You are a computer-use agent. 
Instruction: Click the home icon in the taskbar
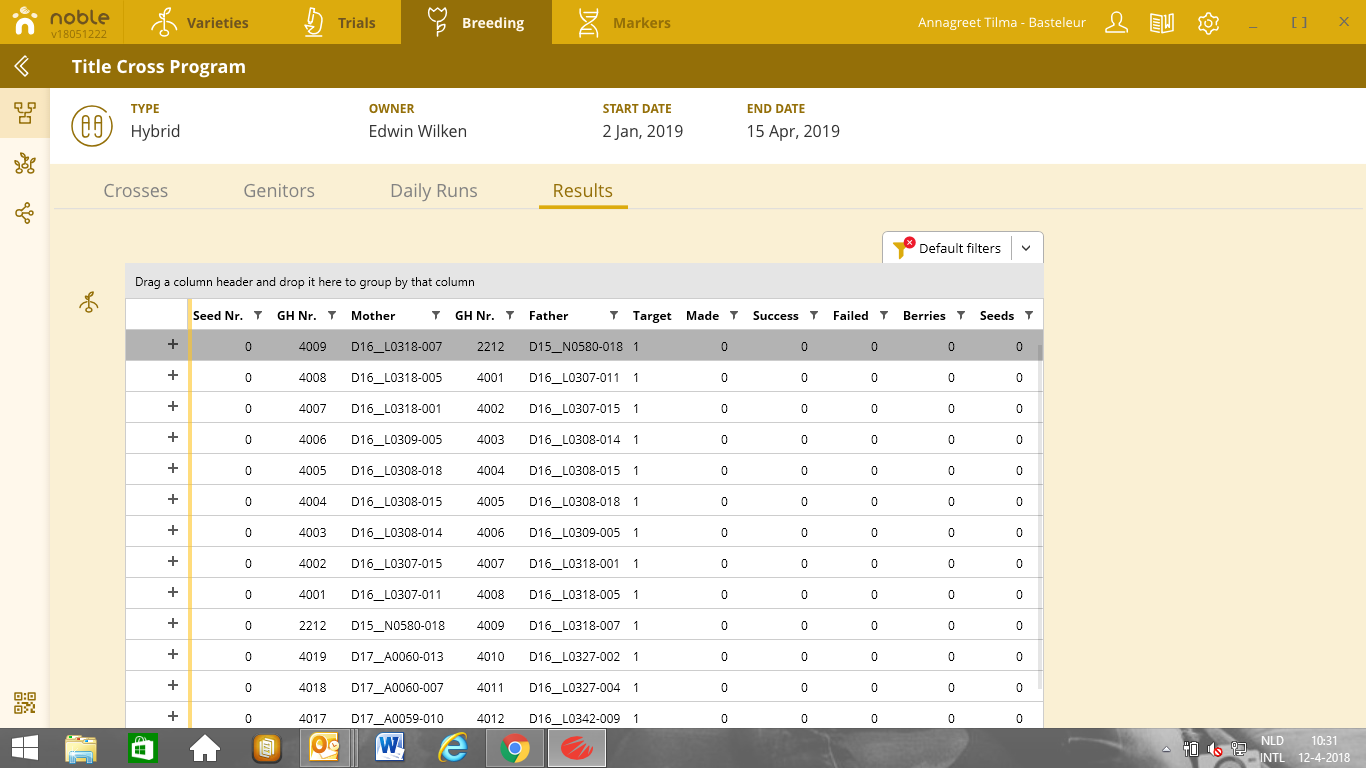click(x=205, y=748)
